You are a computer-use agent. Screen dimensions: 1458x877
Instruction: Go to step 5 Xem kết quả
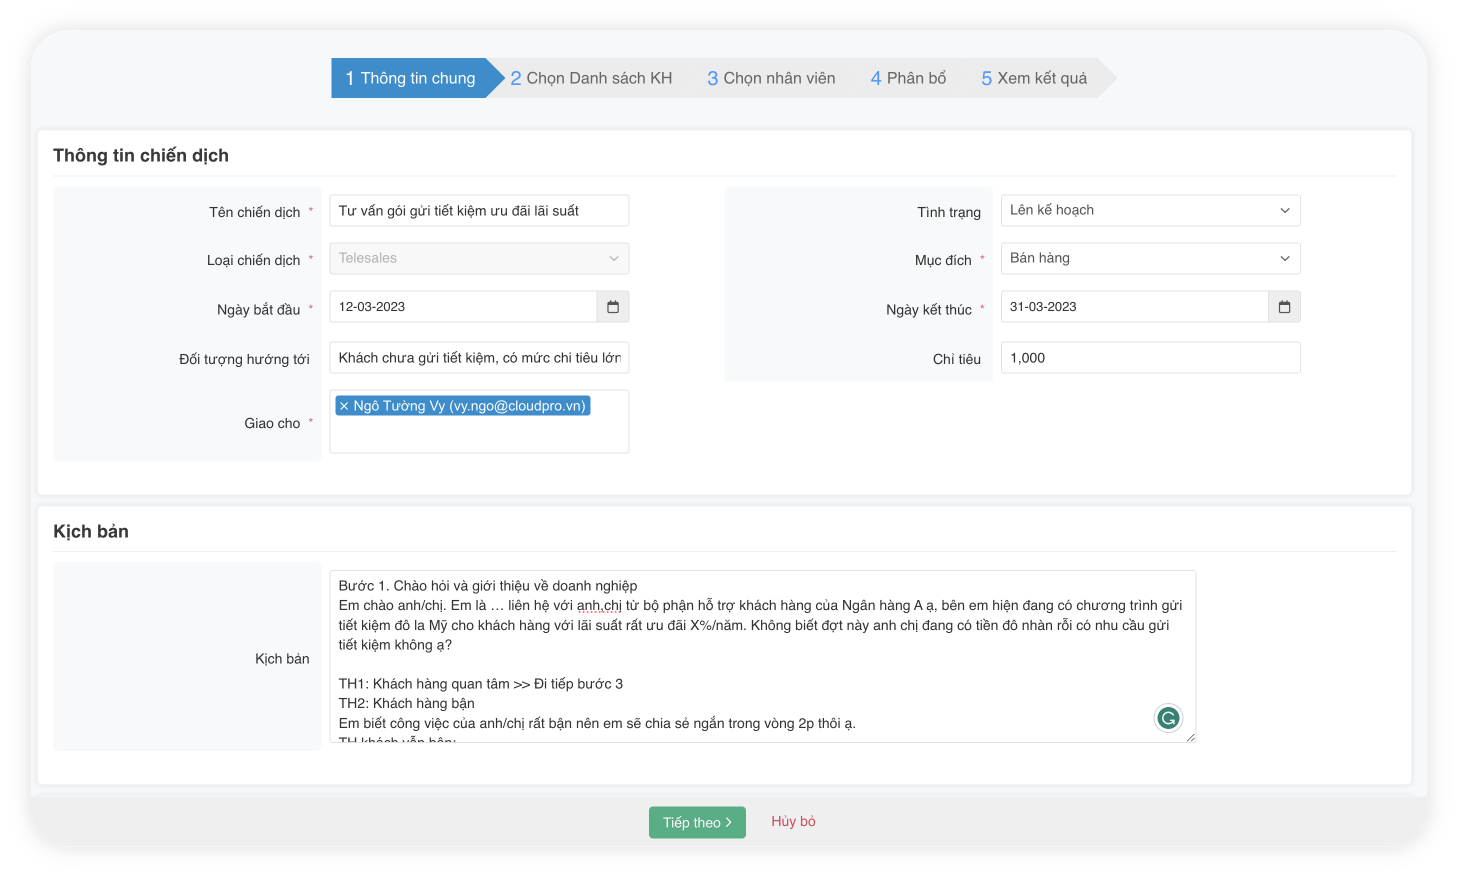[1034, 78]
